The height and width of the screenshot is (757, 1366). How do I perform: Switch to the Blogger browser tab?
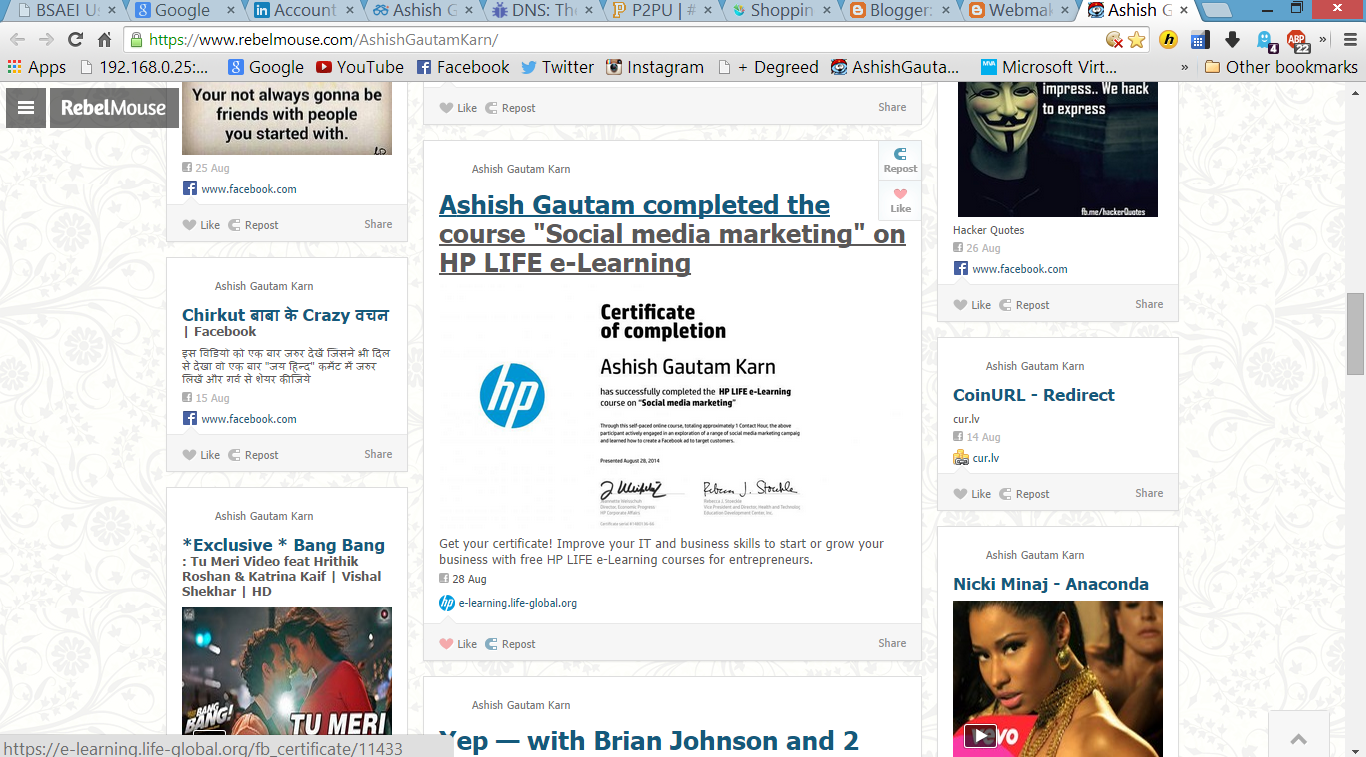(x=898, y=11)
